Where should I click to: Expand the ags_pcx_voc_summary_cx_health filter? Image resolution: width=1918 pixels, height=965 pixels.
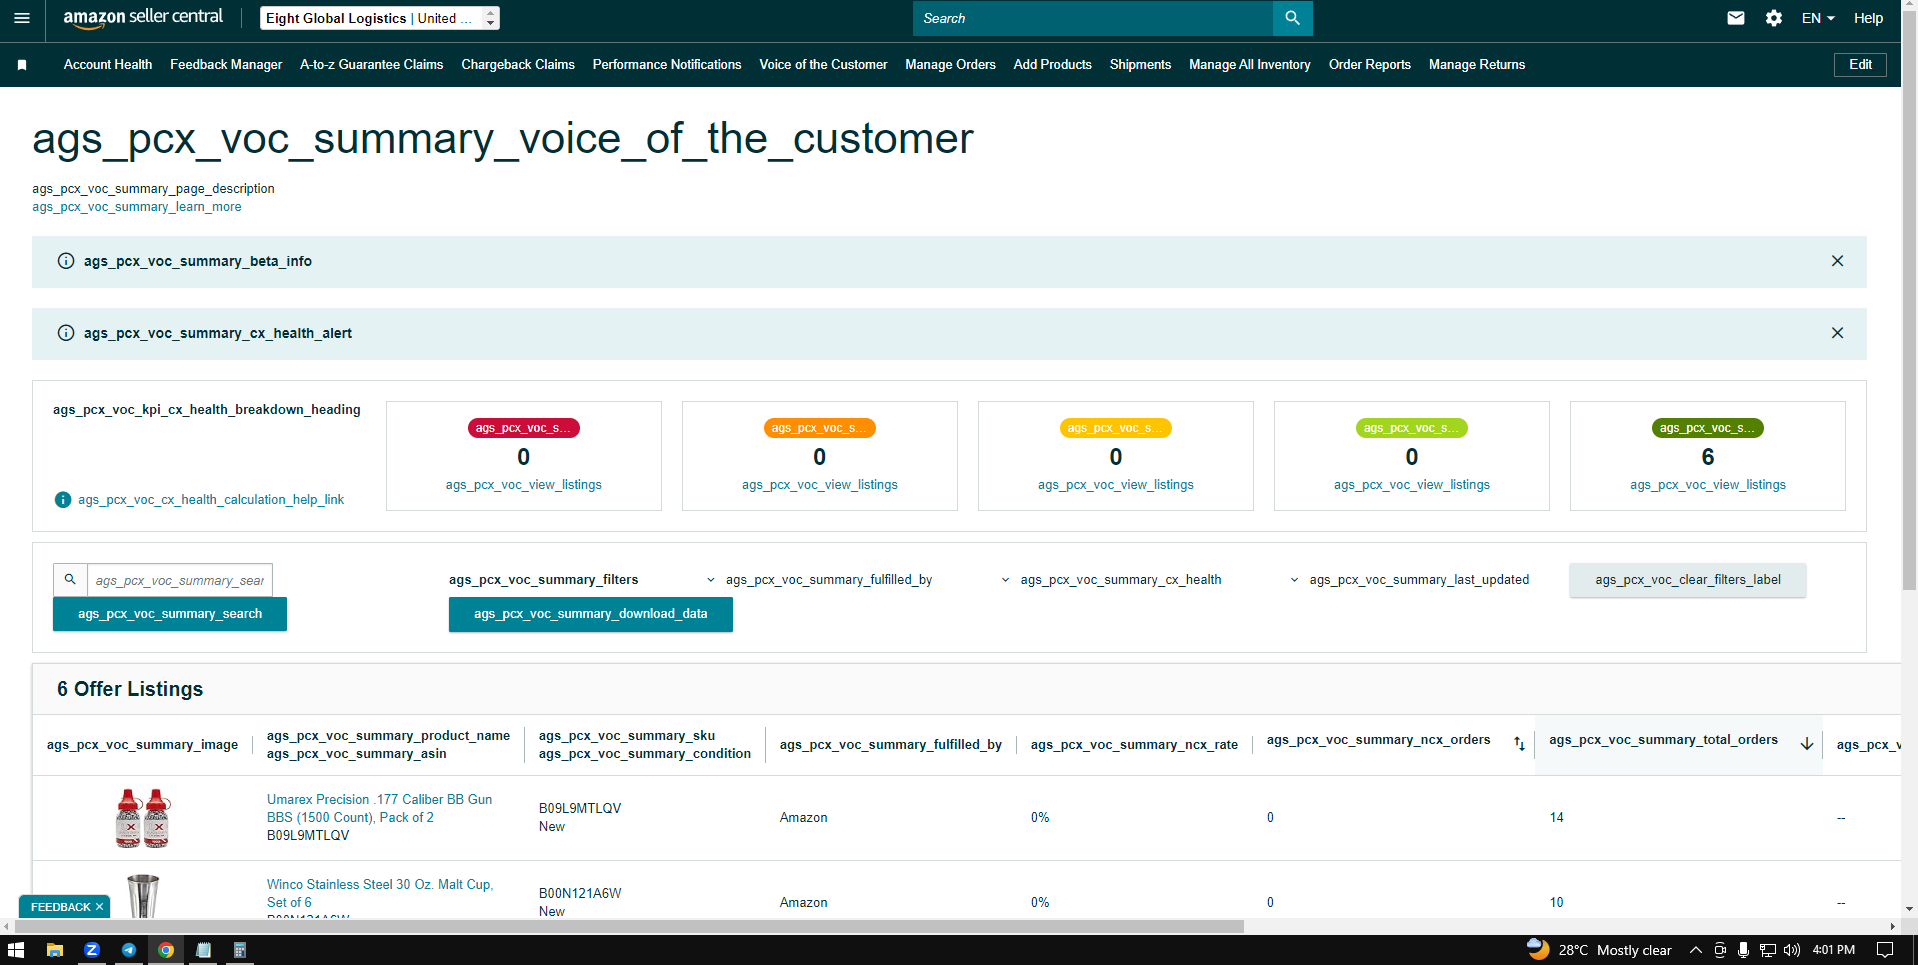coord(1110,580)
